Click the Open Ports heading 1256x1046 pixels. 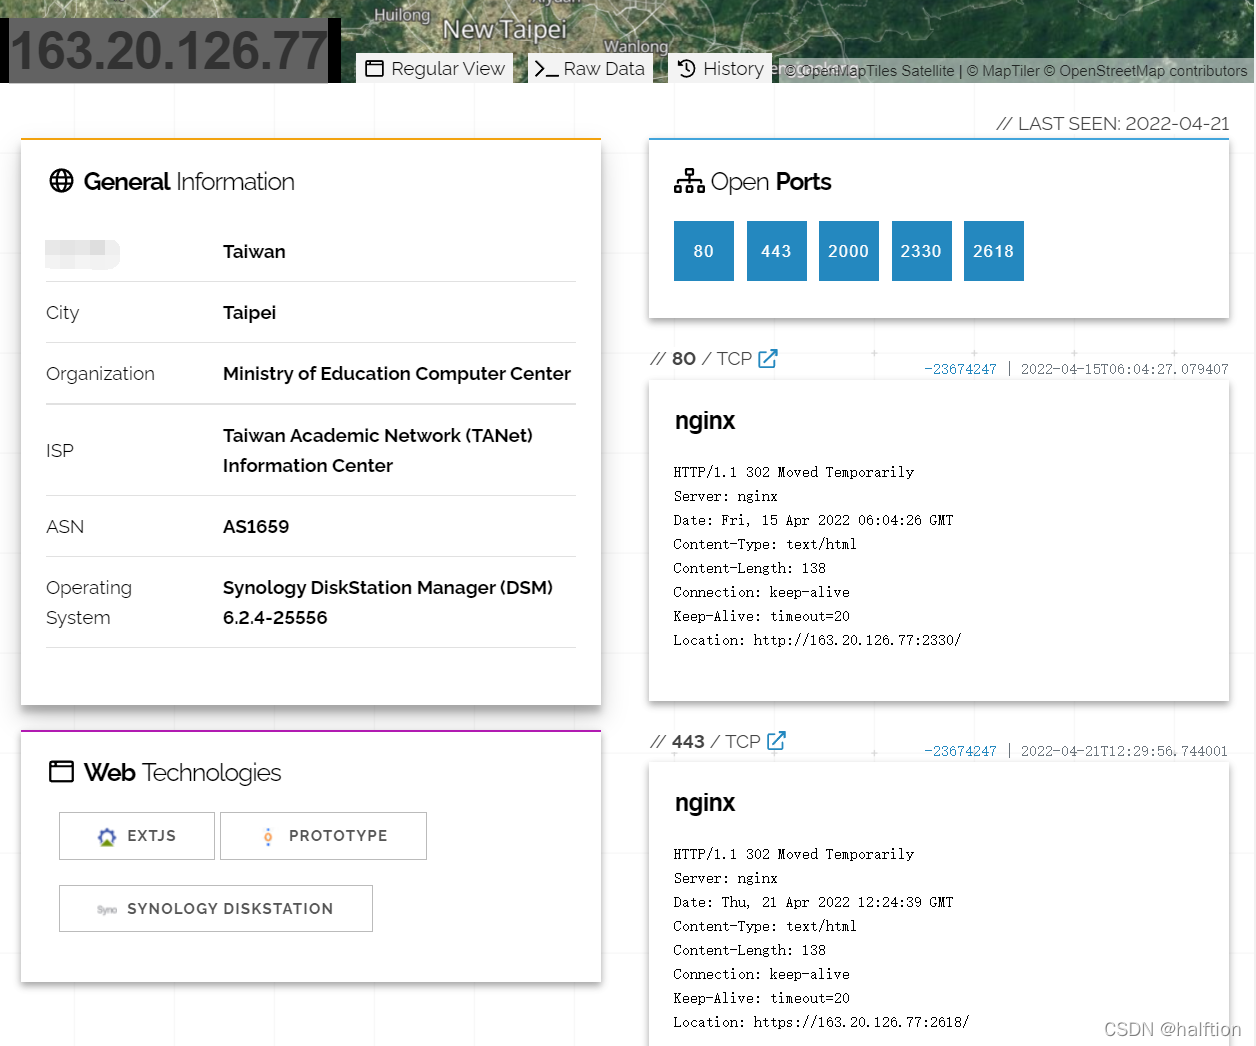(x=771, y=182)
